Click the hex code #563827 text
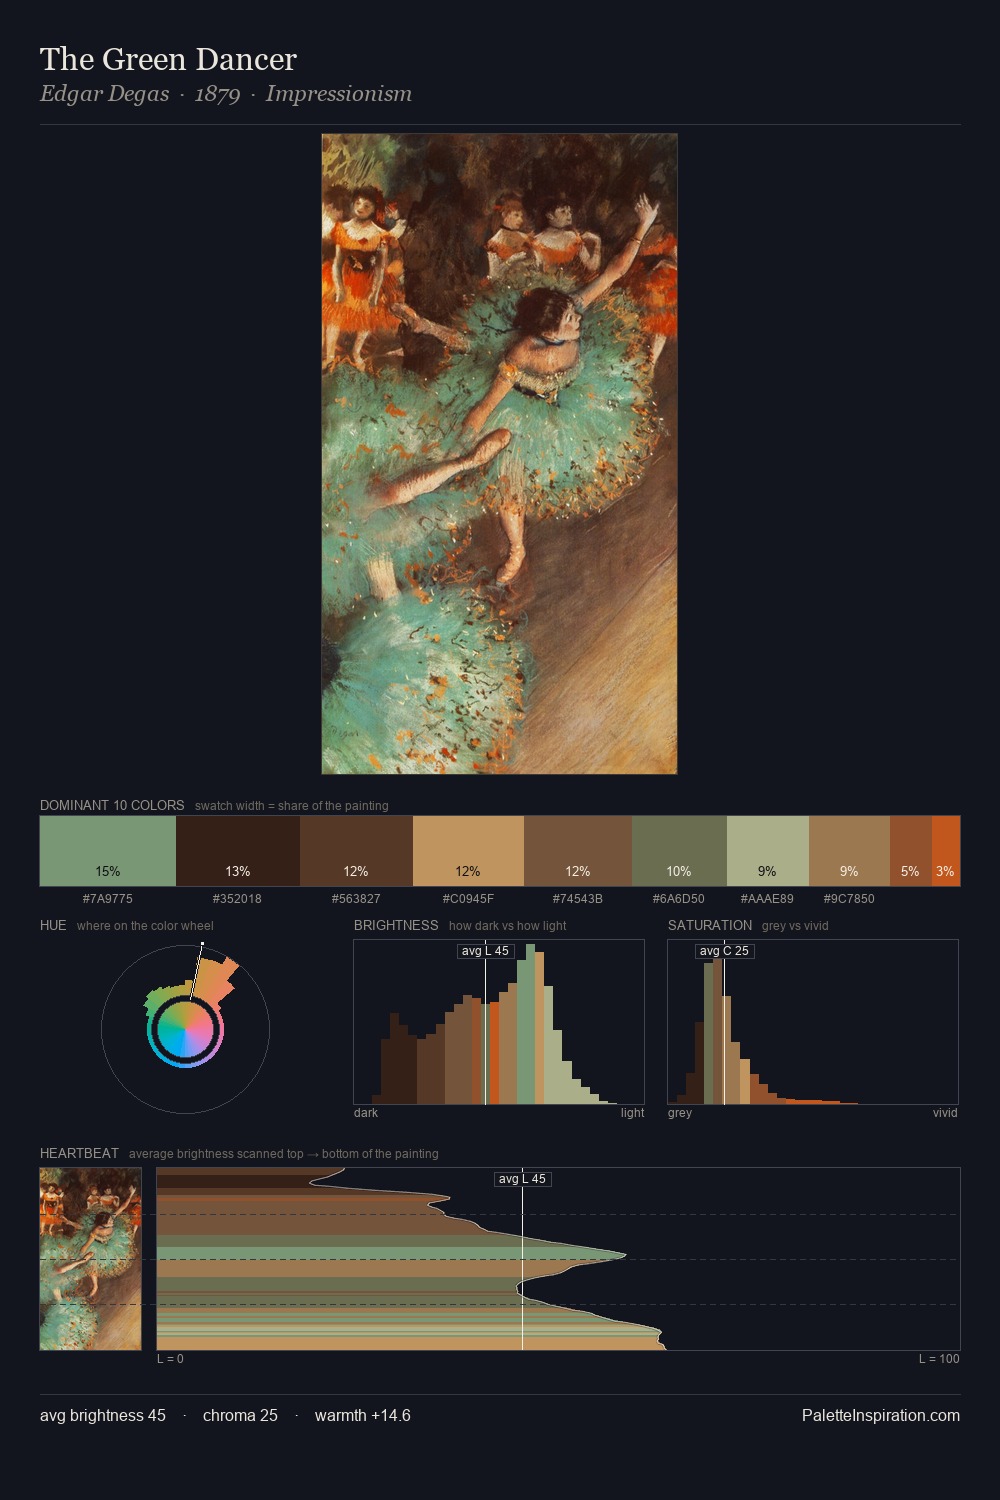Viewport: 1000px width, 1500px height. click(356, 898)
